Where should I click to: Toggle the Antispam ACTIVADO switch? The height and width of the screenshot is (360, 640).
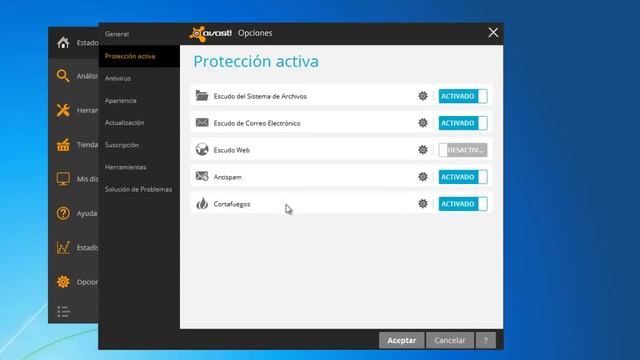(463, 177)
